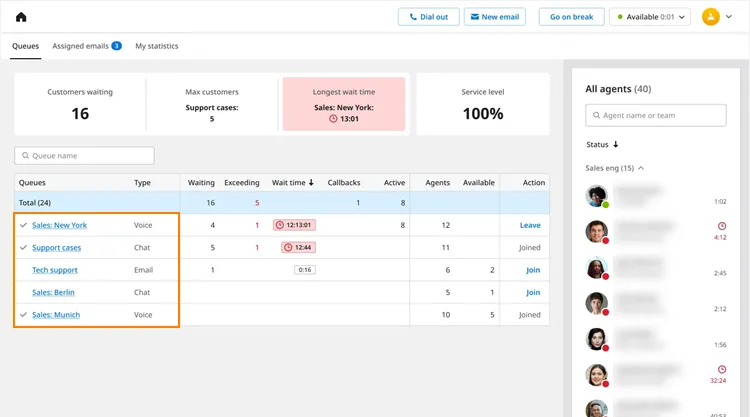Click the Waiting column header
750x417 pixels.
[x=201, y=183]
